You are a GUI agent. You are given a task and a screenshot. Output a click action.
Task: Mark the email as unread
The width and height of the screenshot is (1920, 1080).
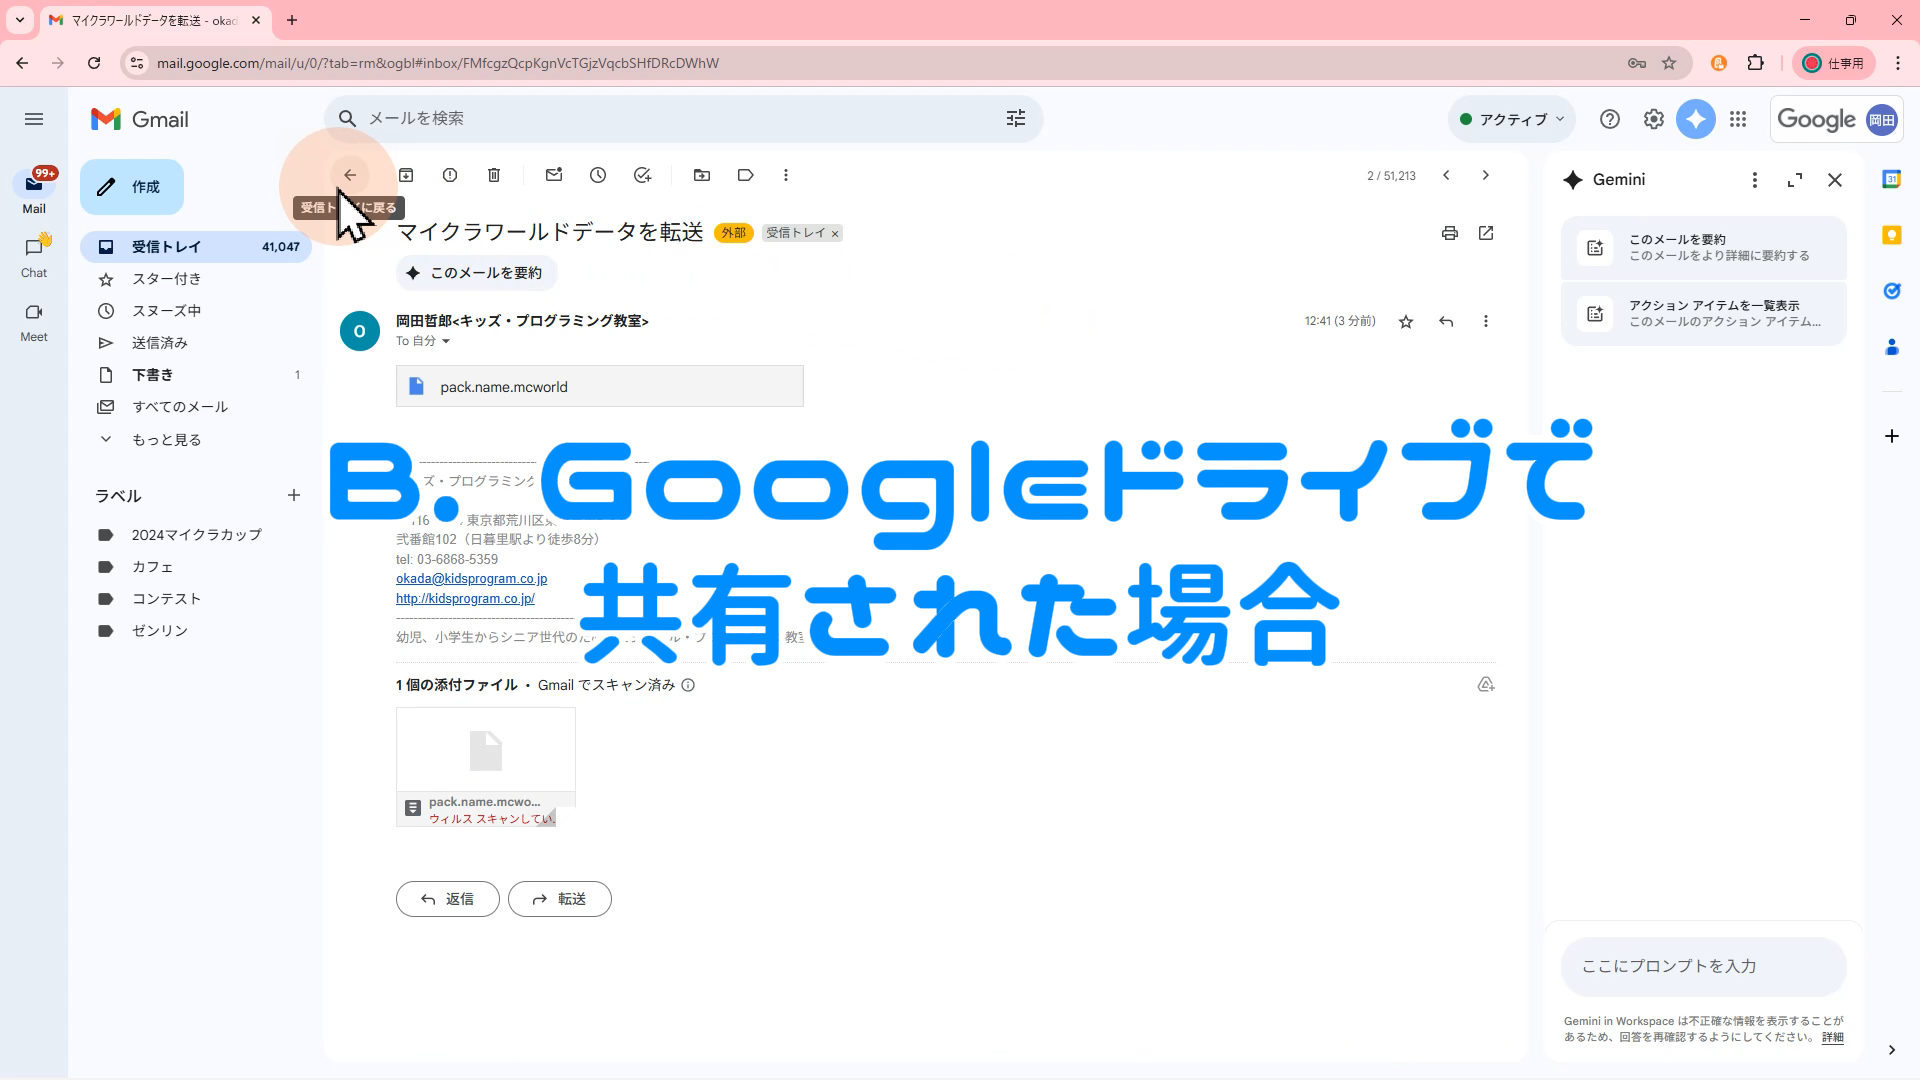pyautogui.click(x=554, y=175)
